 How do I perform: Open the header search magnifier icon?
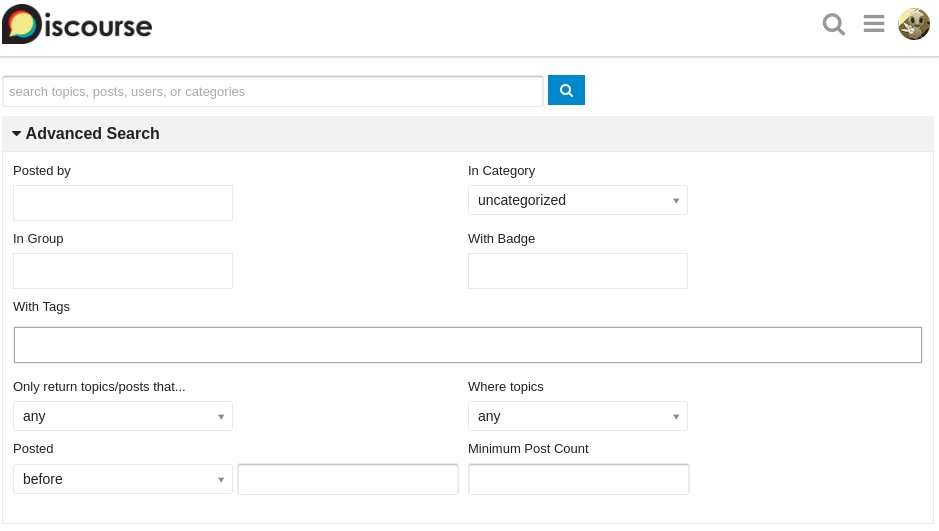click(x=833, y=24)
